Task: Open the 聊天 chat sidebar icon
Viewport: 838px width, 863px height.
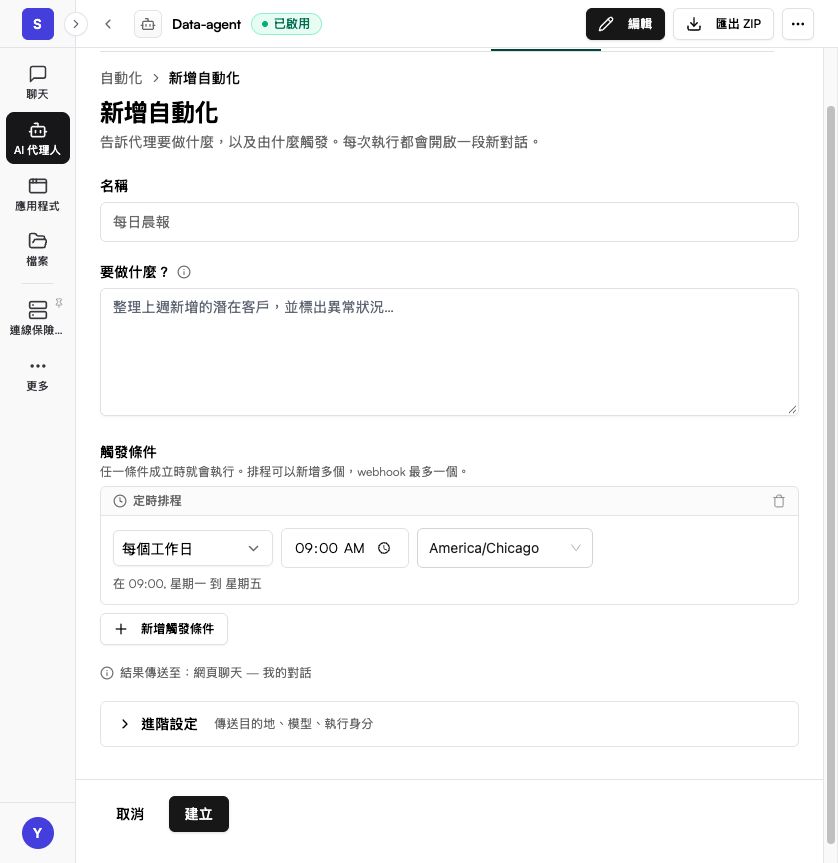Action: tap(37, 82)
